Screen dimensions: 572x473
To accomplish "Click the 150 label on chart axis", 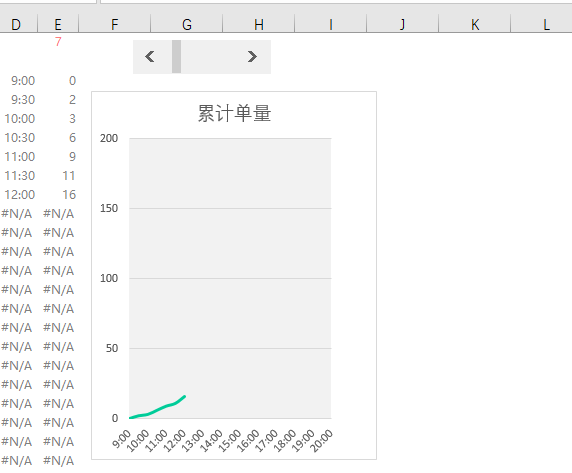I will point(109,208).
